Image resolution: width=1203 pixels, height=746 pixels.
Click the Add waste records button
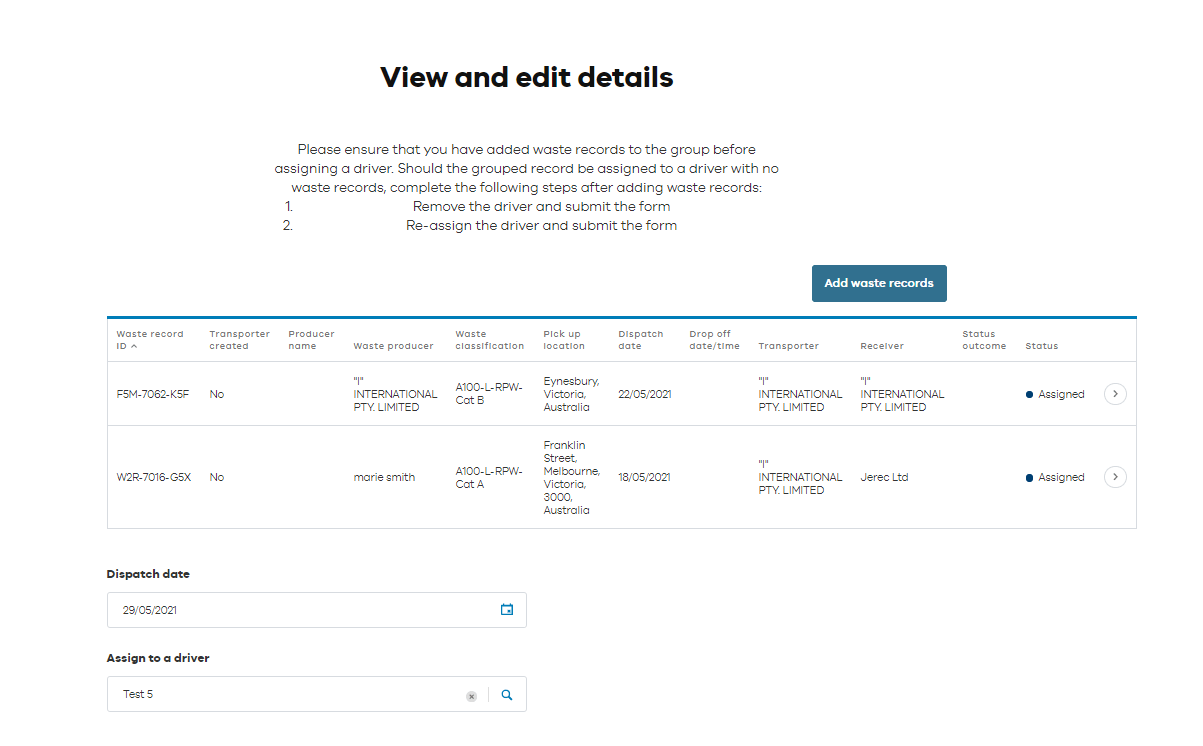click(x=879, y=283)
